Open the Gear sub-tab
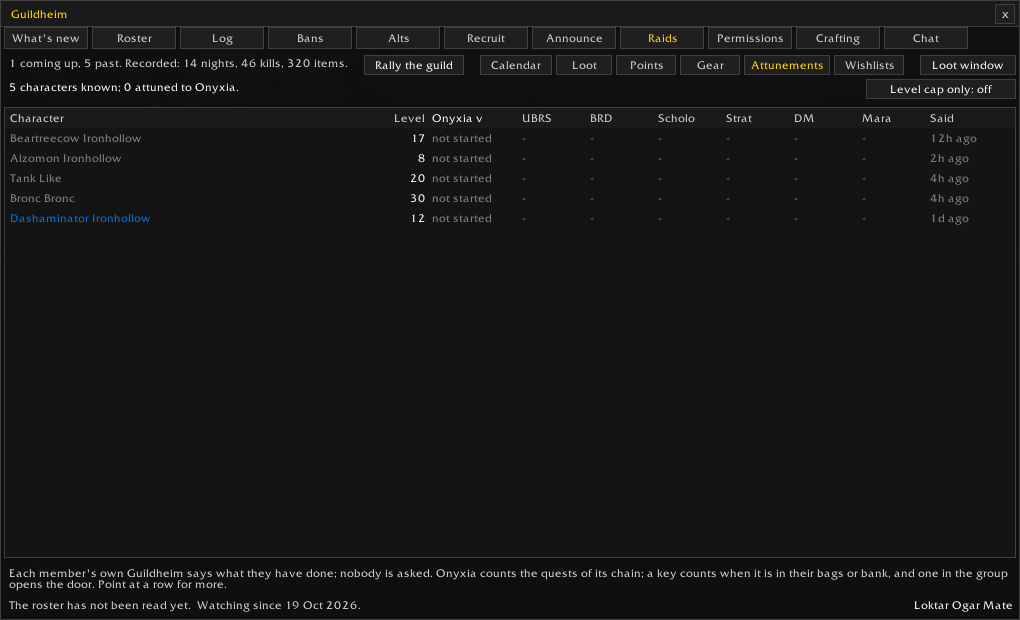Viewport: 1020px width, 620px height. (x=710, y=65)
